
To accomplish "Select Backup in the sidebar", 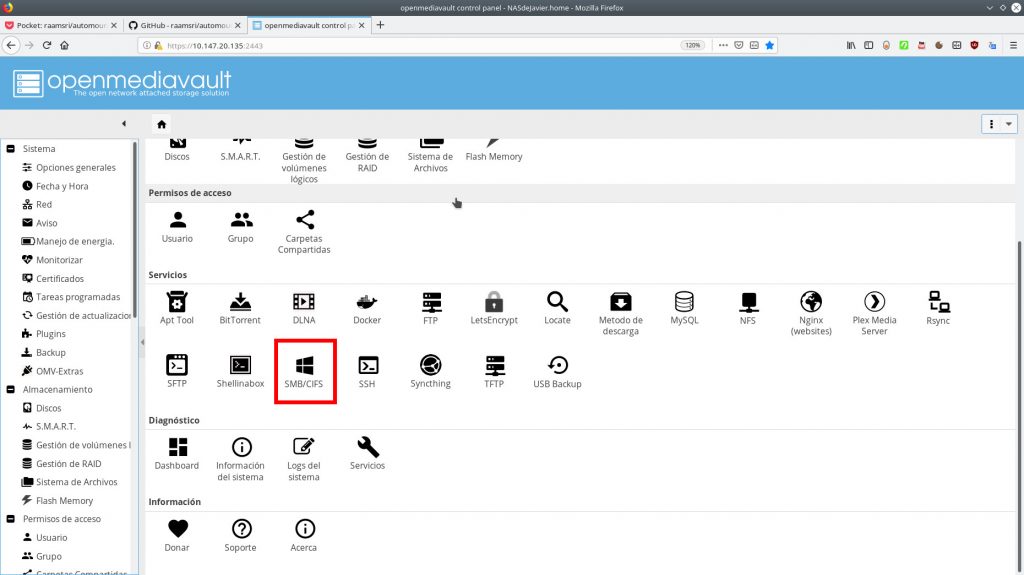I will click(44, 352).
